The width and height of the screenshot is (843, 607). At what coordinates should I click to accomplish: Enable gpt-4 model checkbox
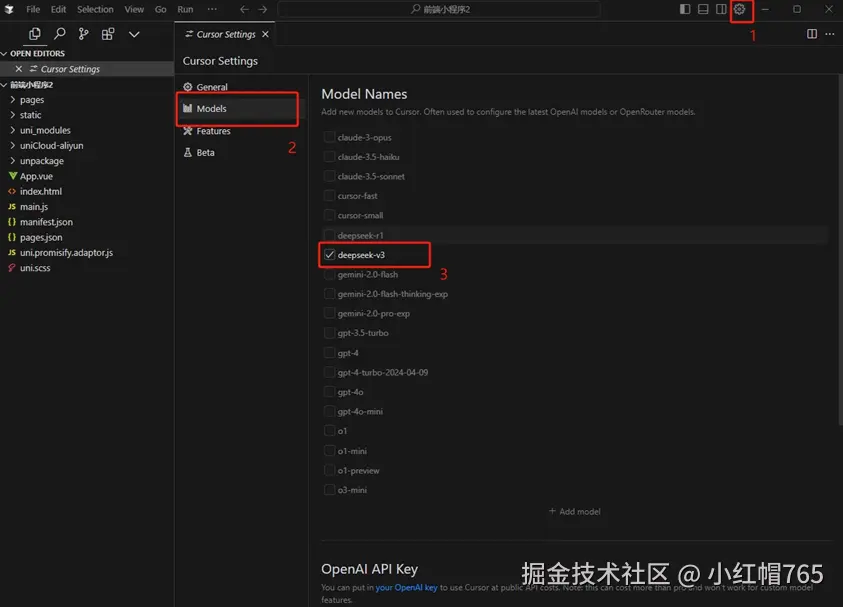[329, 353]
